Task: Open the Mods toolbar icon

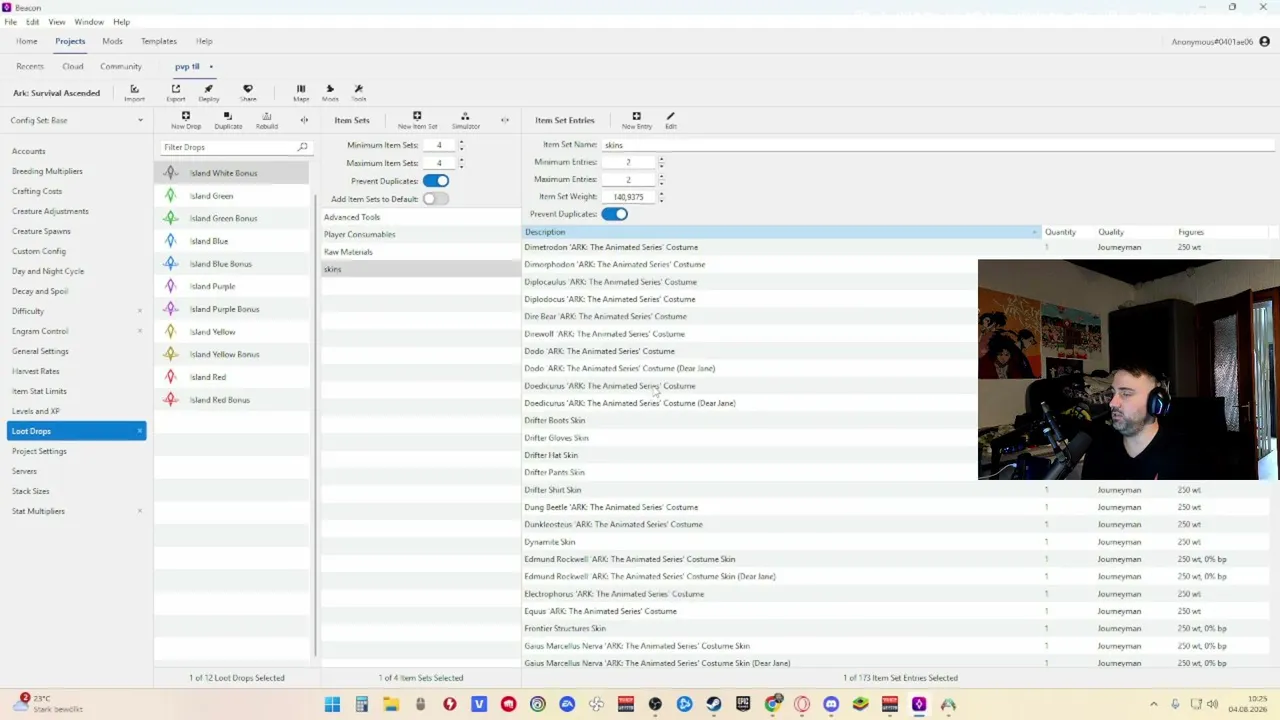Action: coord(330,92)
